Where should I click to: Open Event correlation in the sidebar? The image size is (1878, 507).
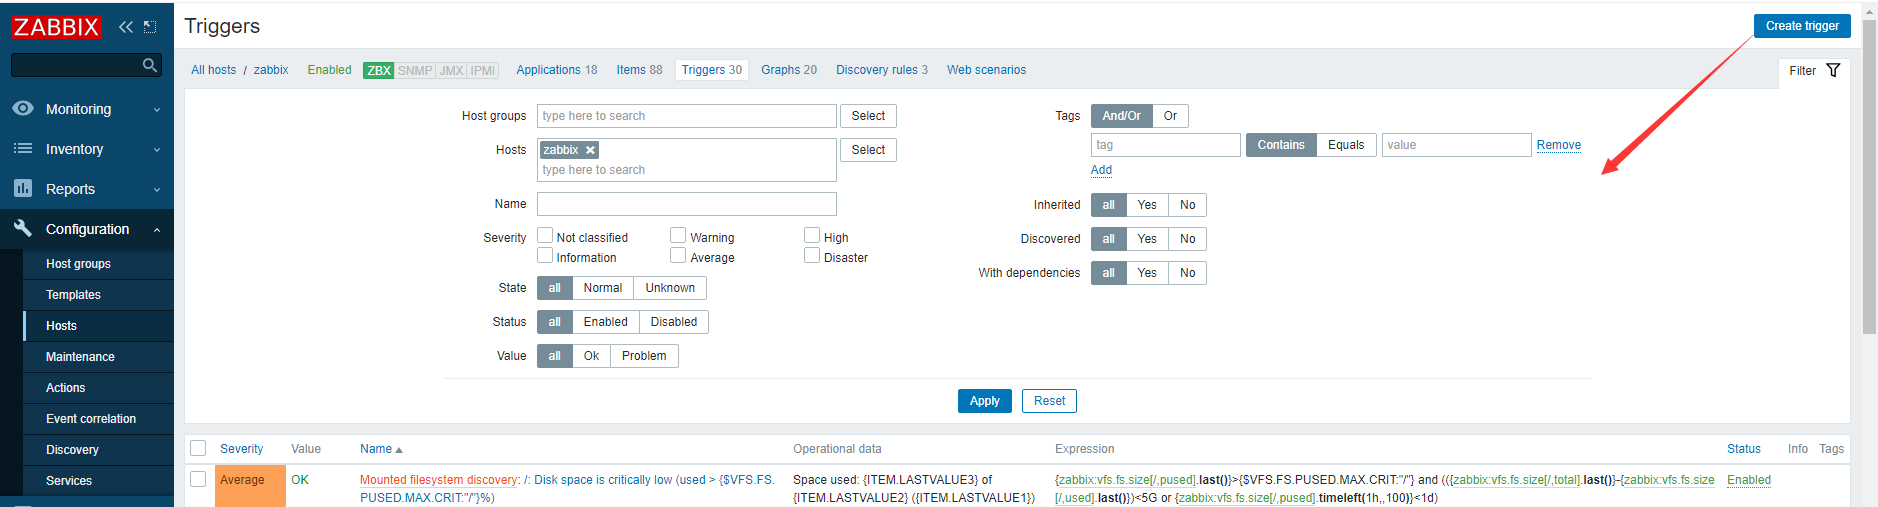click(91, 419)
